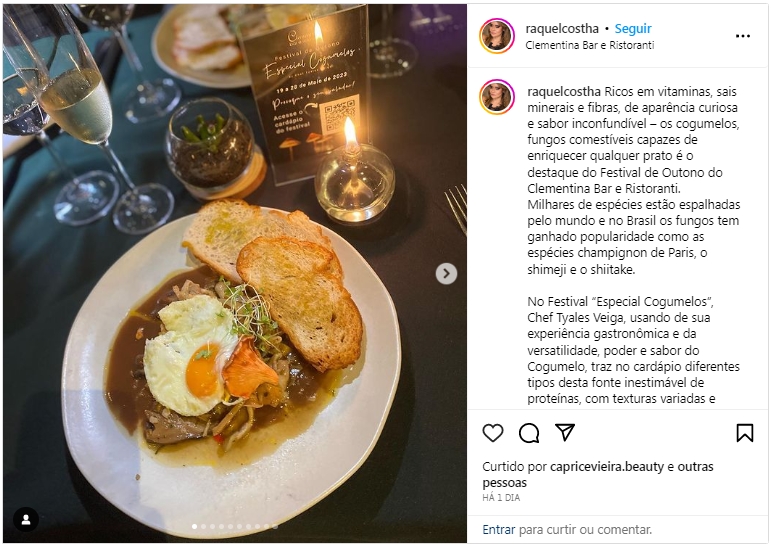
Task: Open raquelcostha username in post header
Action: (x=562, y=29)
